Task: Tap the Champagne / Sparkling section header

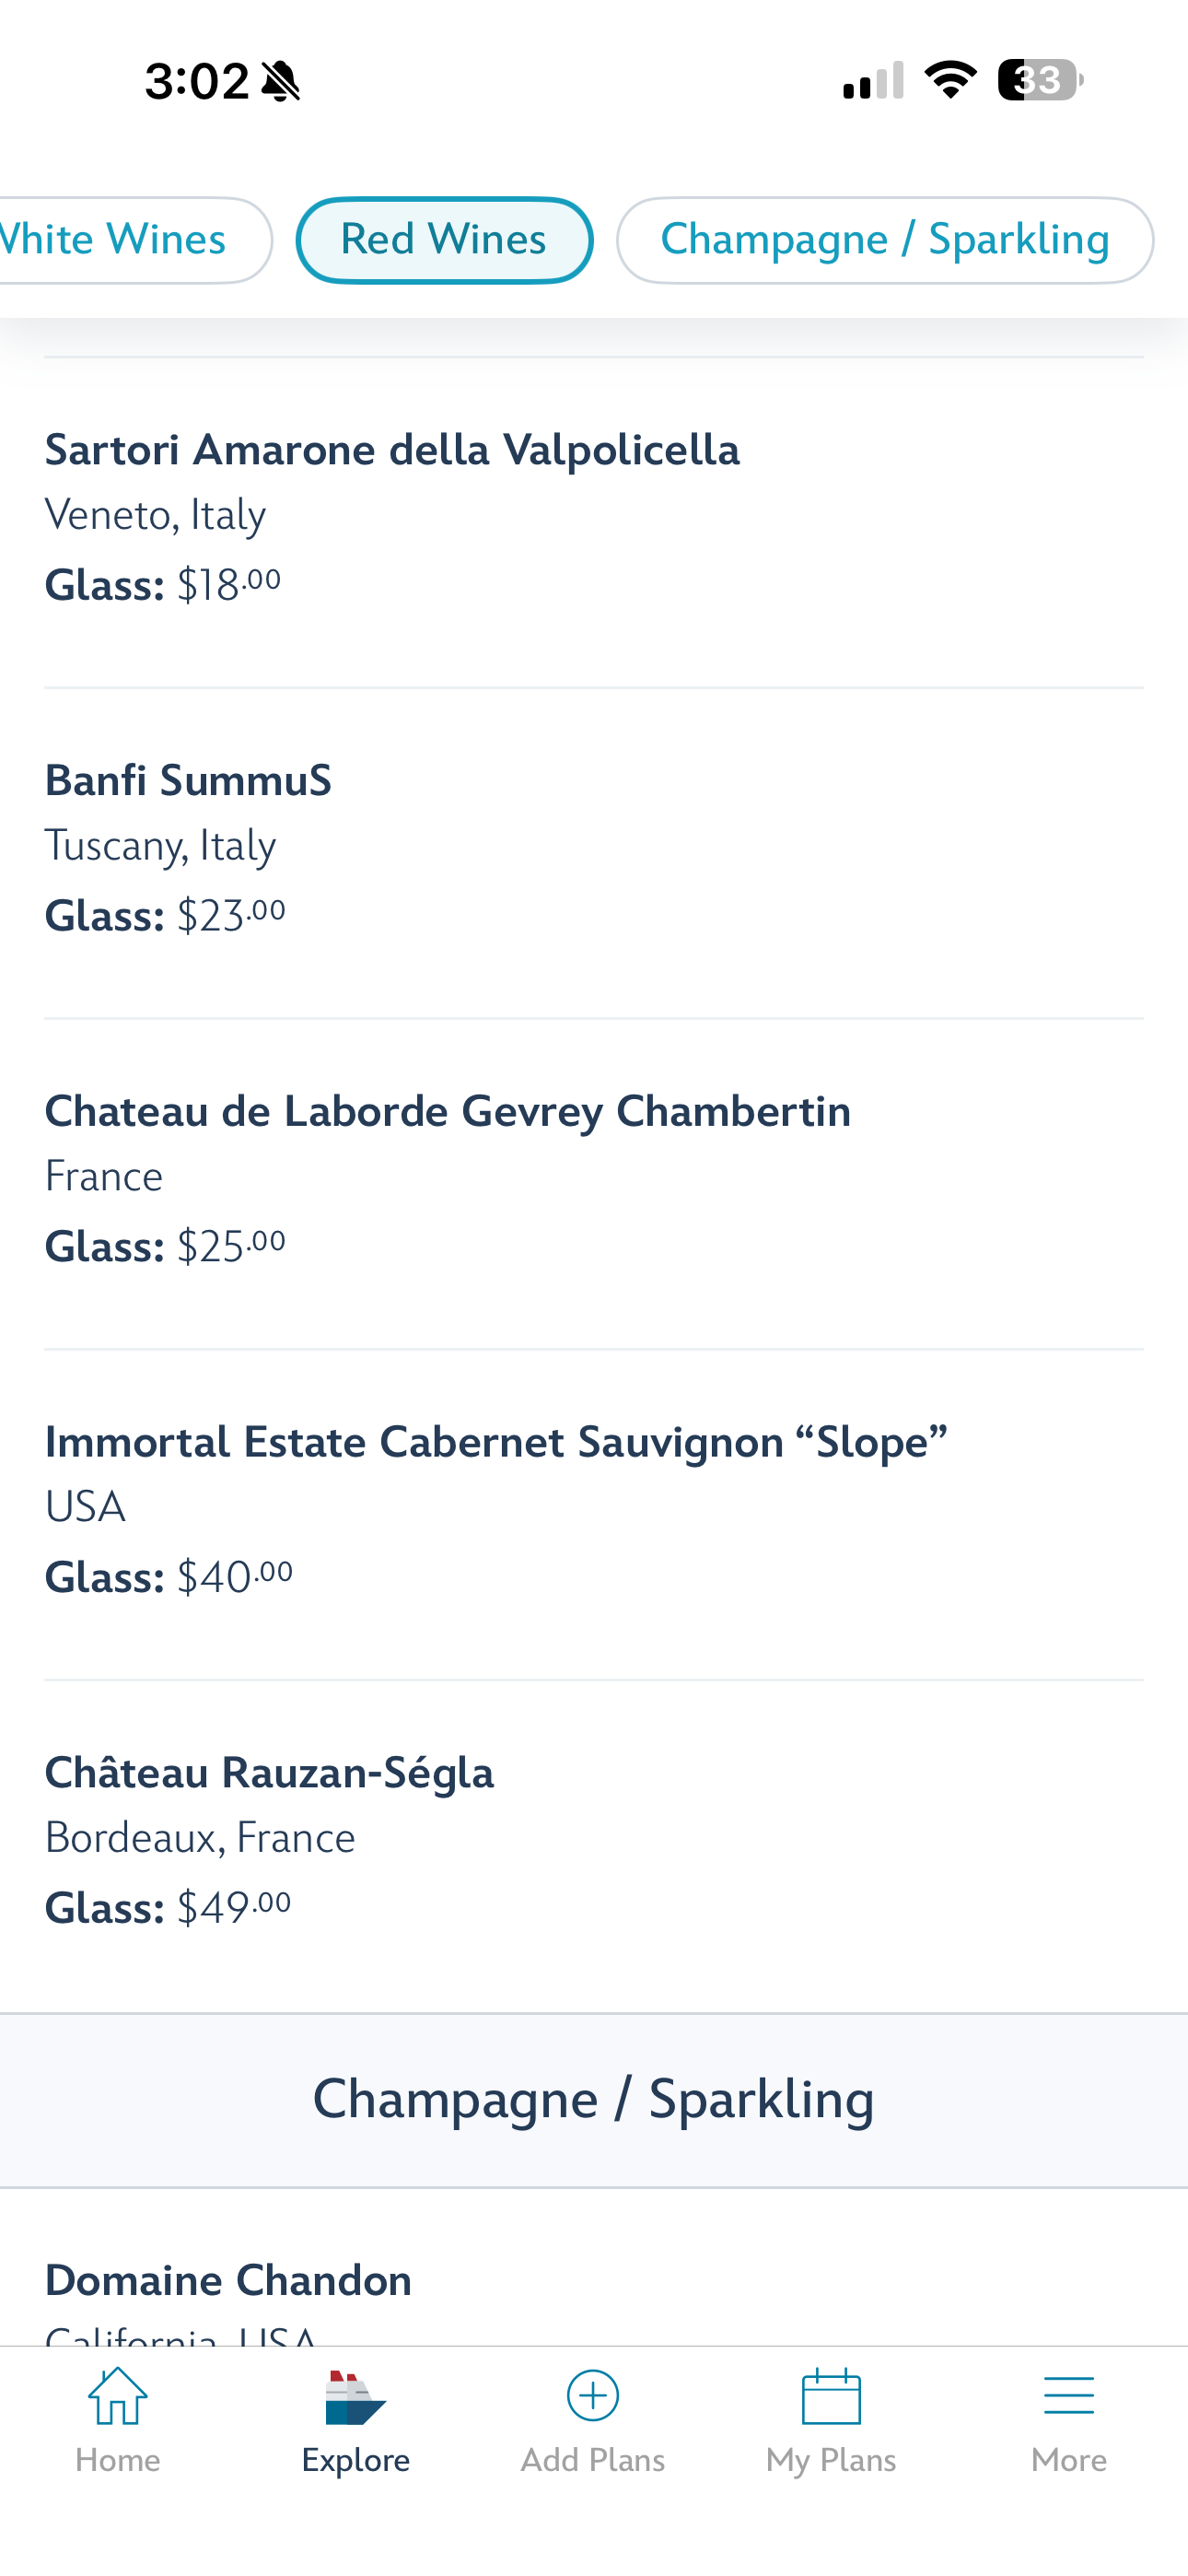Action: pos(593,2099)
